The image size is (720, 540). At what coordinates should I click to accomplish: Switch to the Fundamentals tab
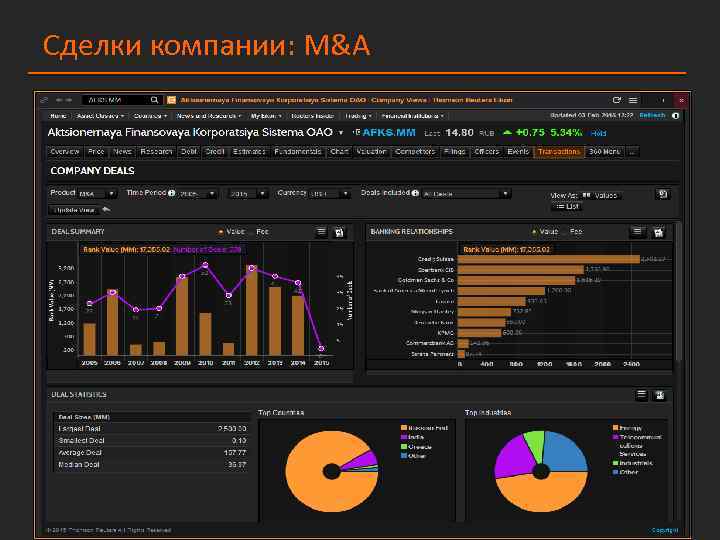298,152
